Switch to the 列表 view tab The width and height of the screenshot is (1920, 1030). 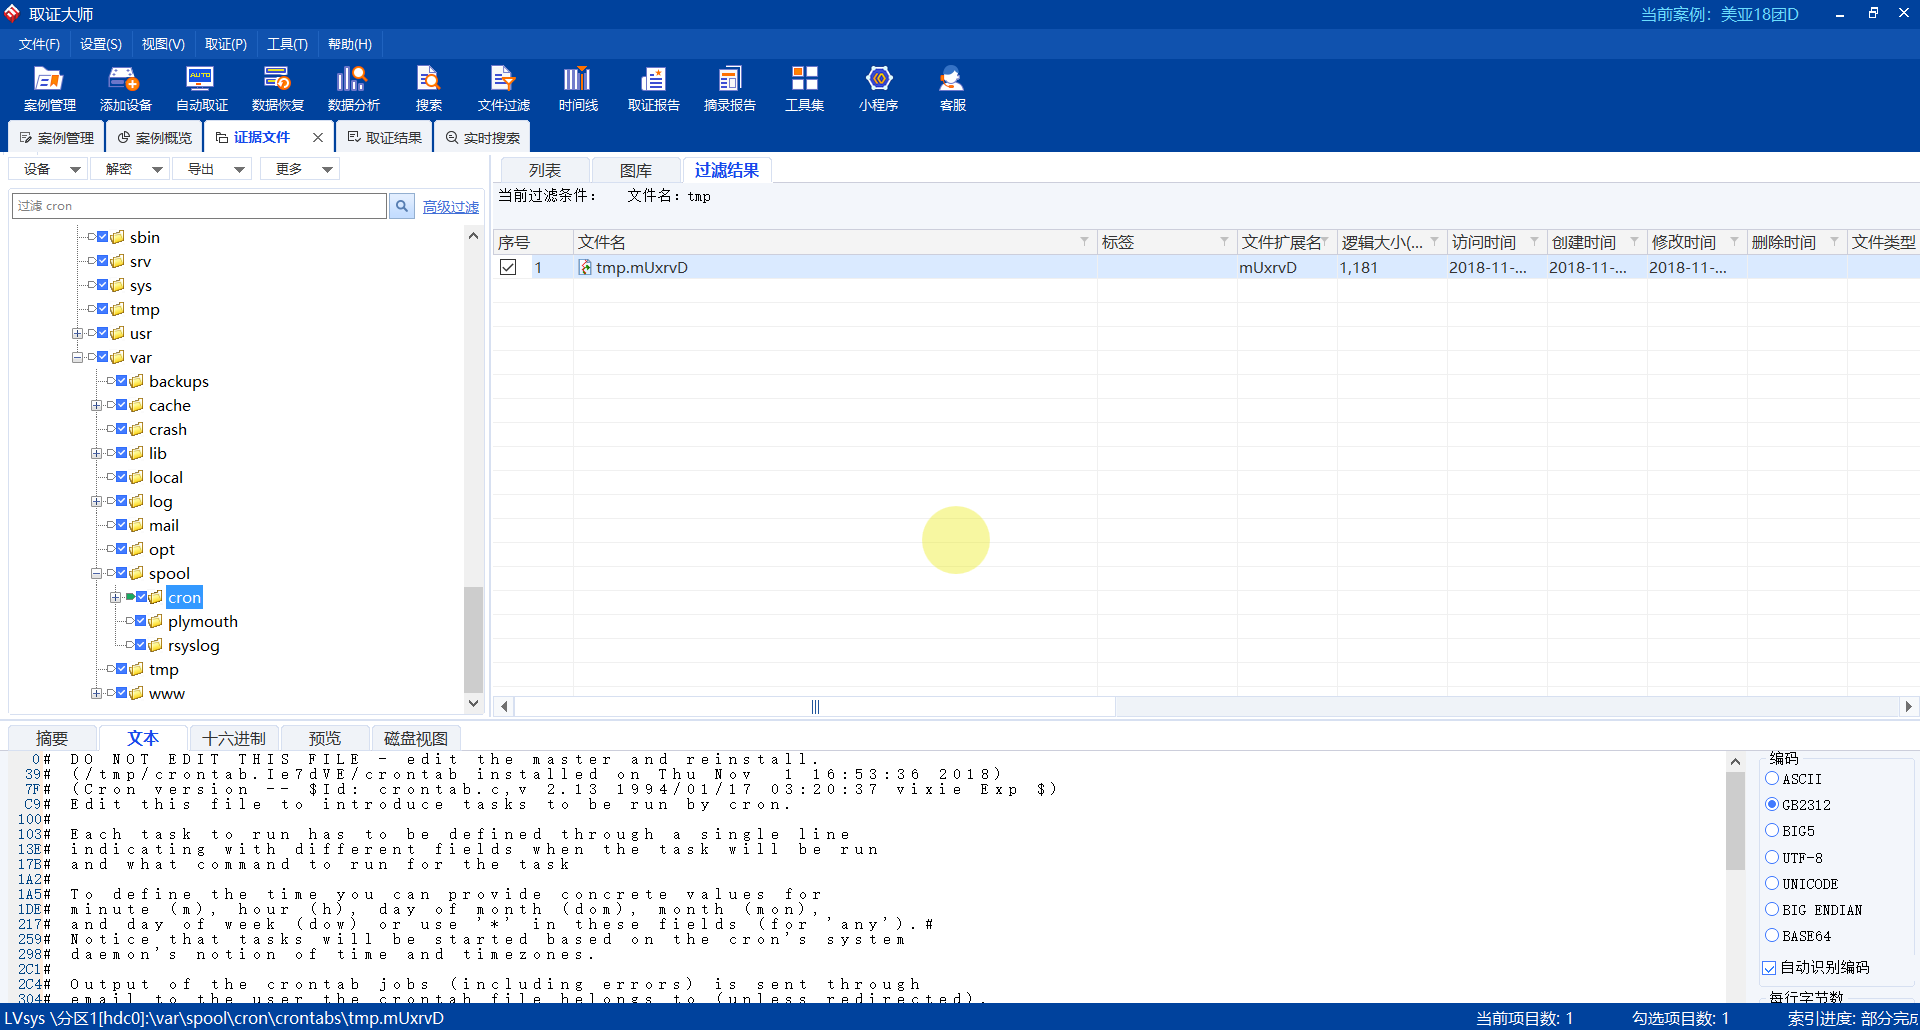tap(545, 170)
